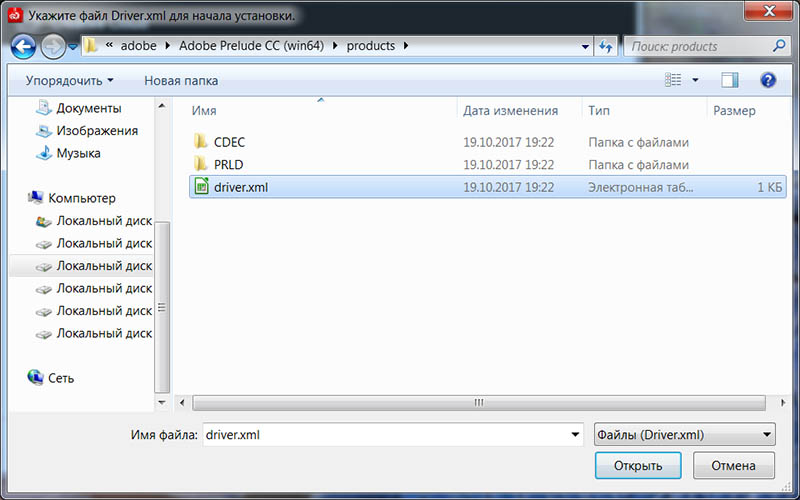Expand the arrow after the products breadcrumb

406,46
